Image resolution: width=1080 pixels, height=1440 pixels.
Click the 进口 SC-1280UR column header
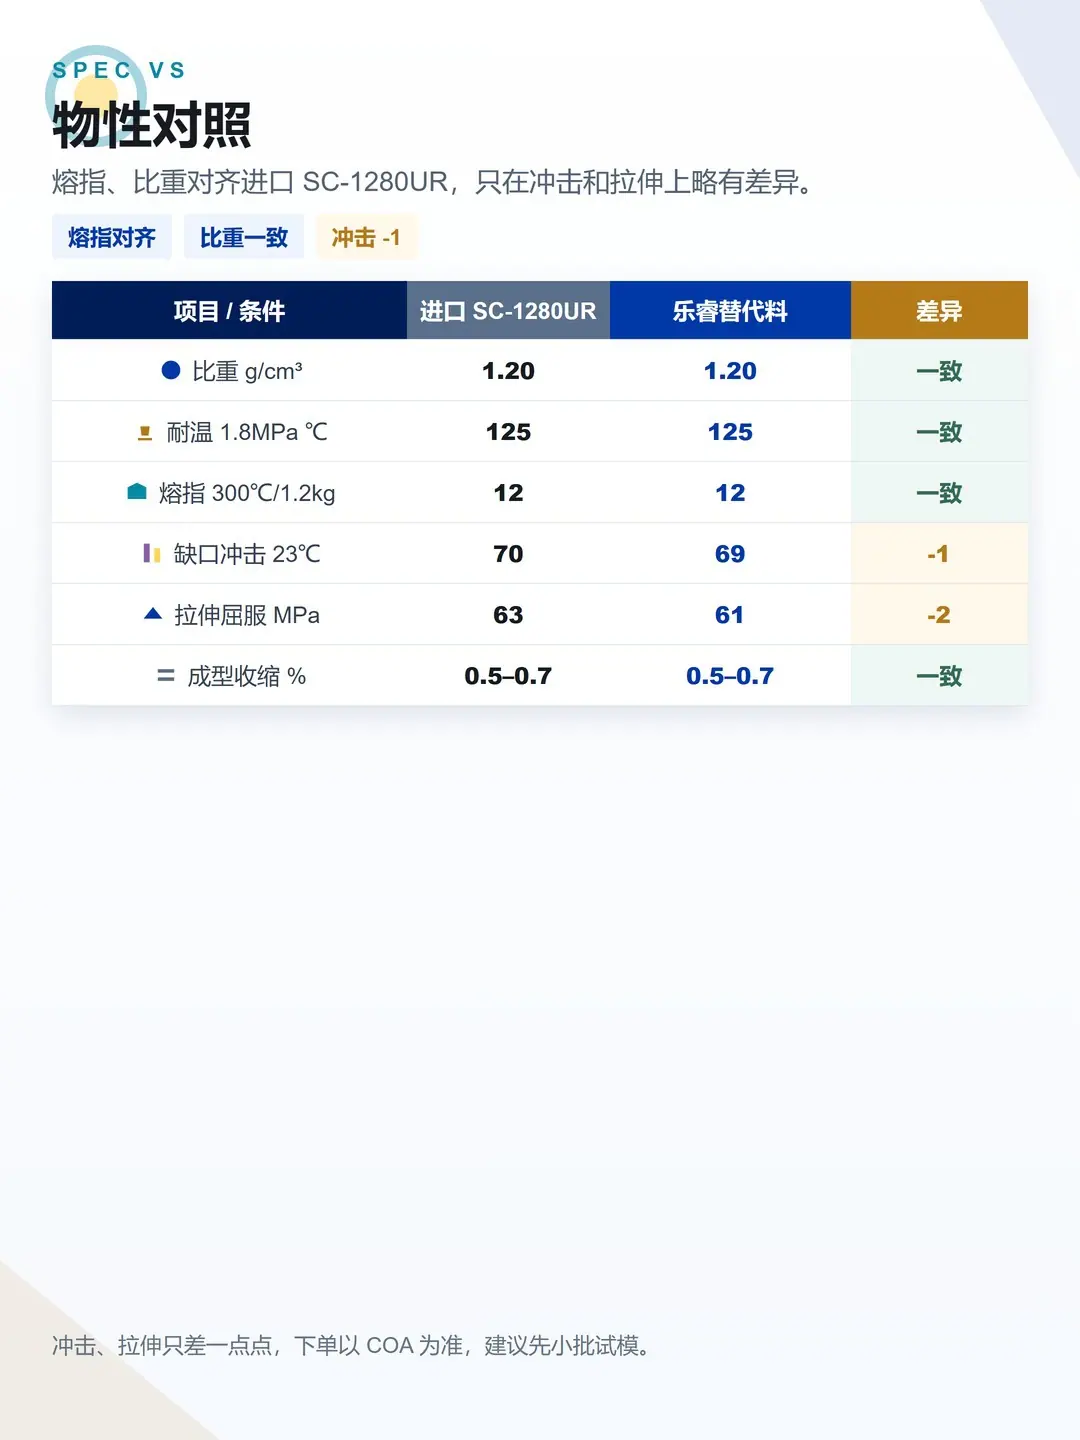[508, 311]
